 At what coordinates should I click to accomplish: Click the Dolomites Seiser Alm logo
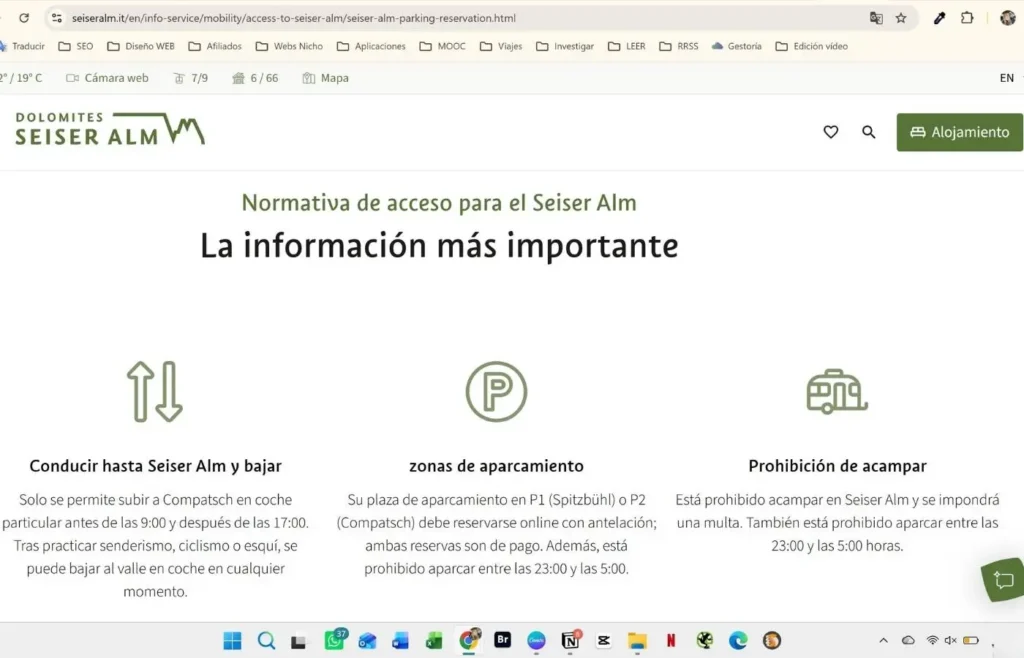point(110,129)
